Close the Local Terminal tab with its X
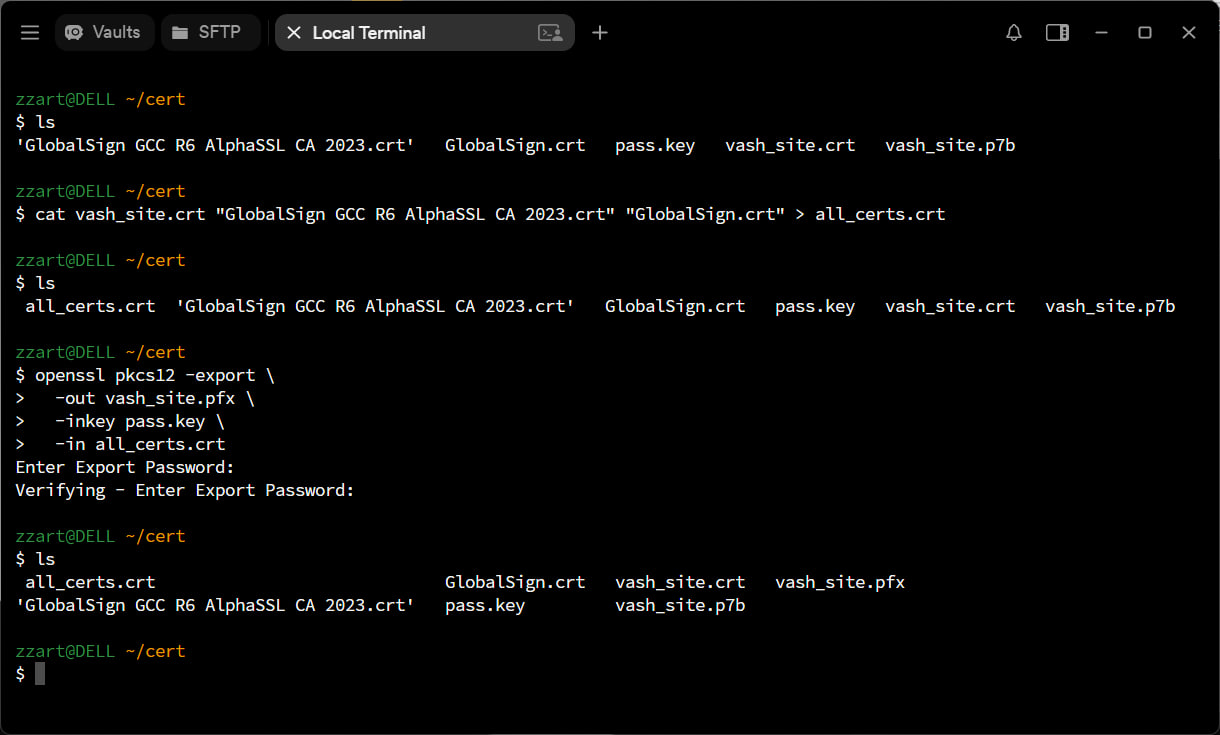This screenshot has width=1220, height=735. [293, 32]
